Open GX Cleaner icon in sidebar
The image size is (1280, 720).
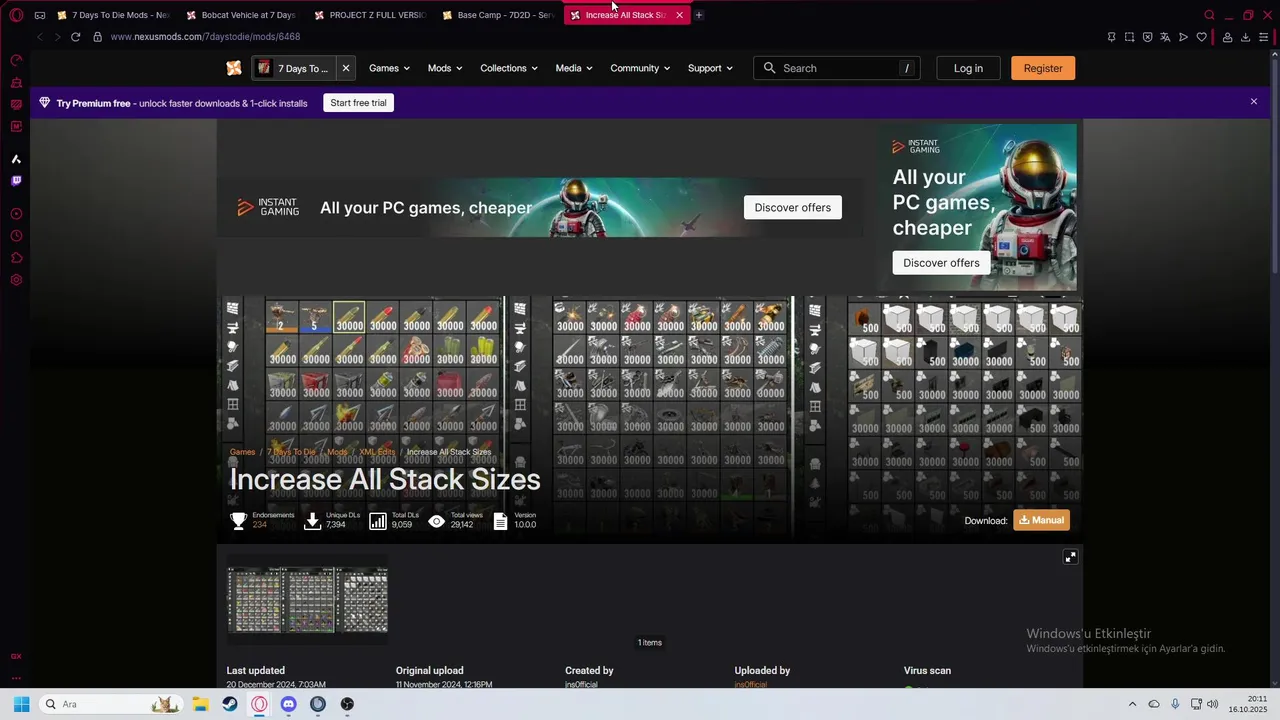point(16,82)
